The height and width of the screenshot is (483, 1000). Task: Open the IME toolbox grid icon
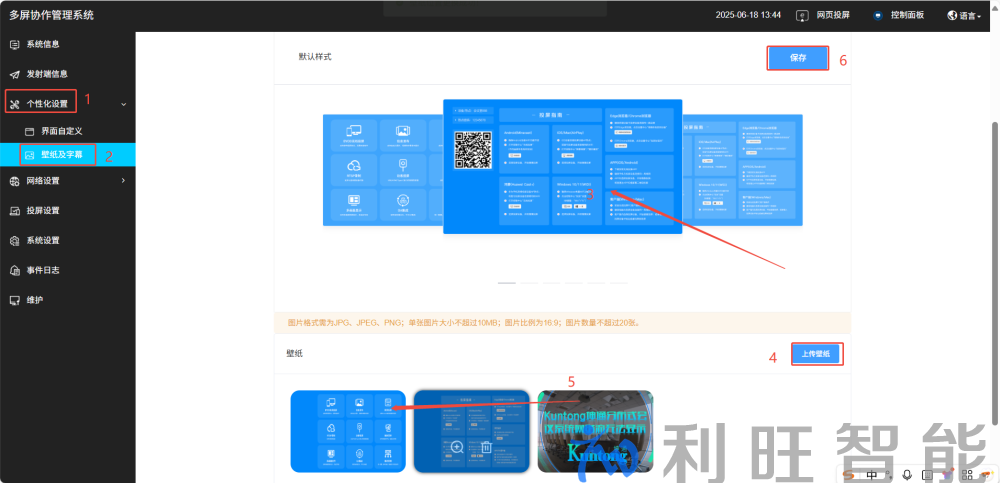point(967,475)
